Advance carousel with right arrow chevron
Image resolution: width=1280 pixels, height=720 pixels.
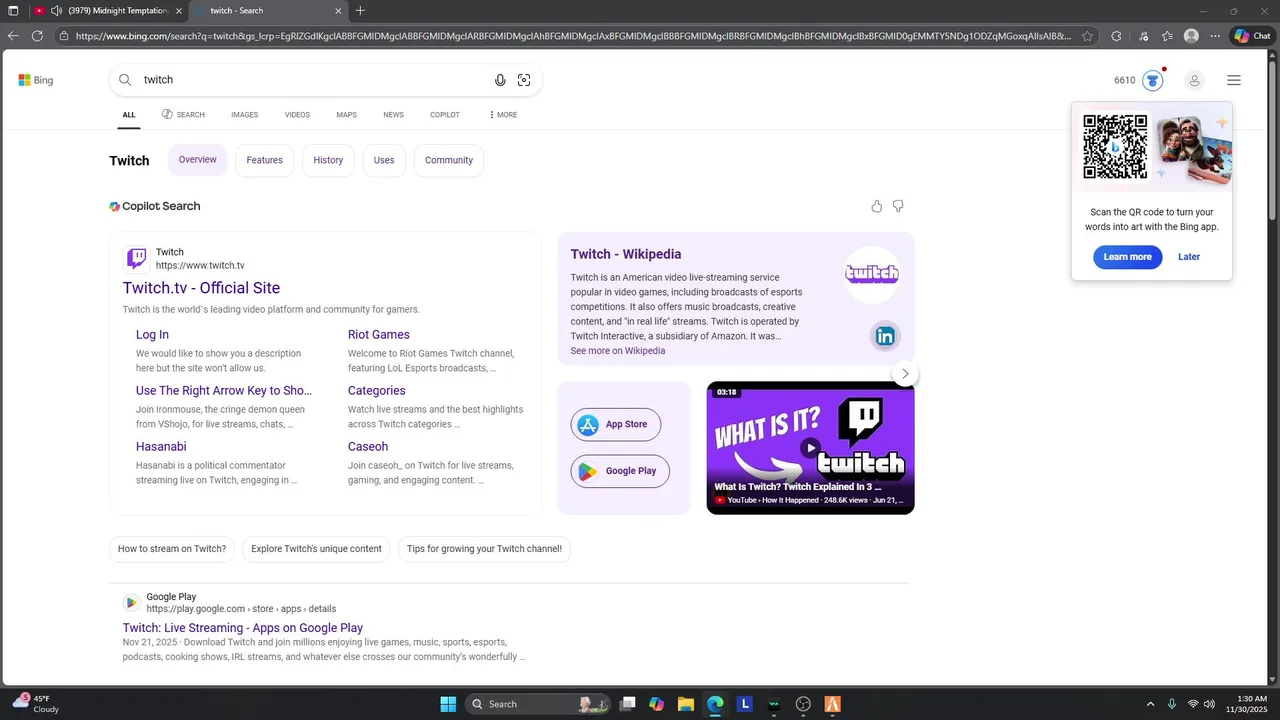click(905, 374)
